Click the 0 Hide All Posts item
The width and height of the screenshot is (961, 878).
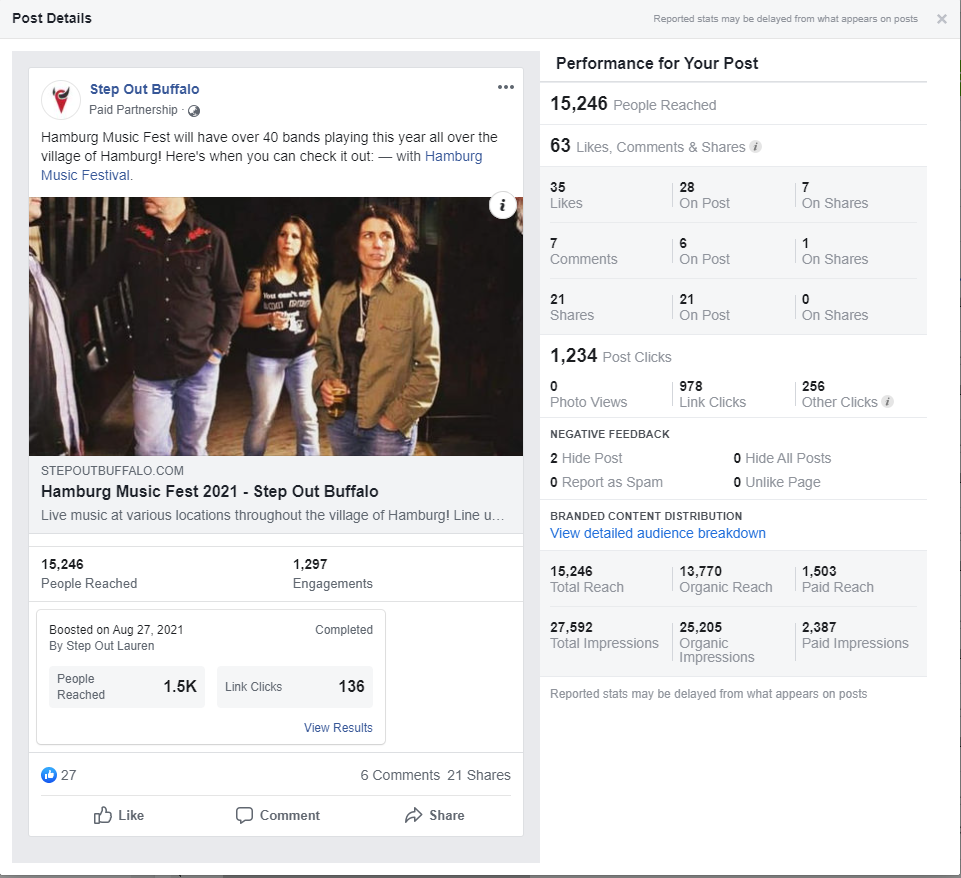782,458
